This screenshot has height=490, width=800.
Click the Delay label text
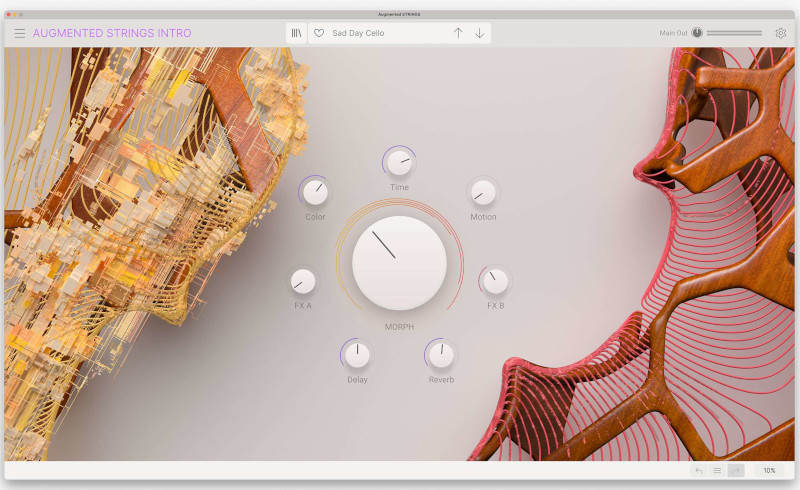pyautogui.click(x=357, y=380)
